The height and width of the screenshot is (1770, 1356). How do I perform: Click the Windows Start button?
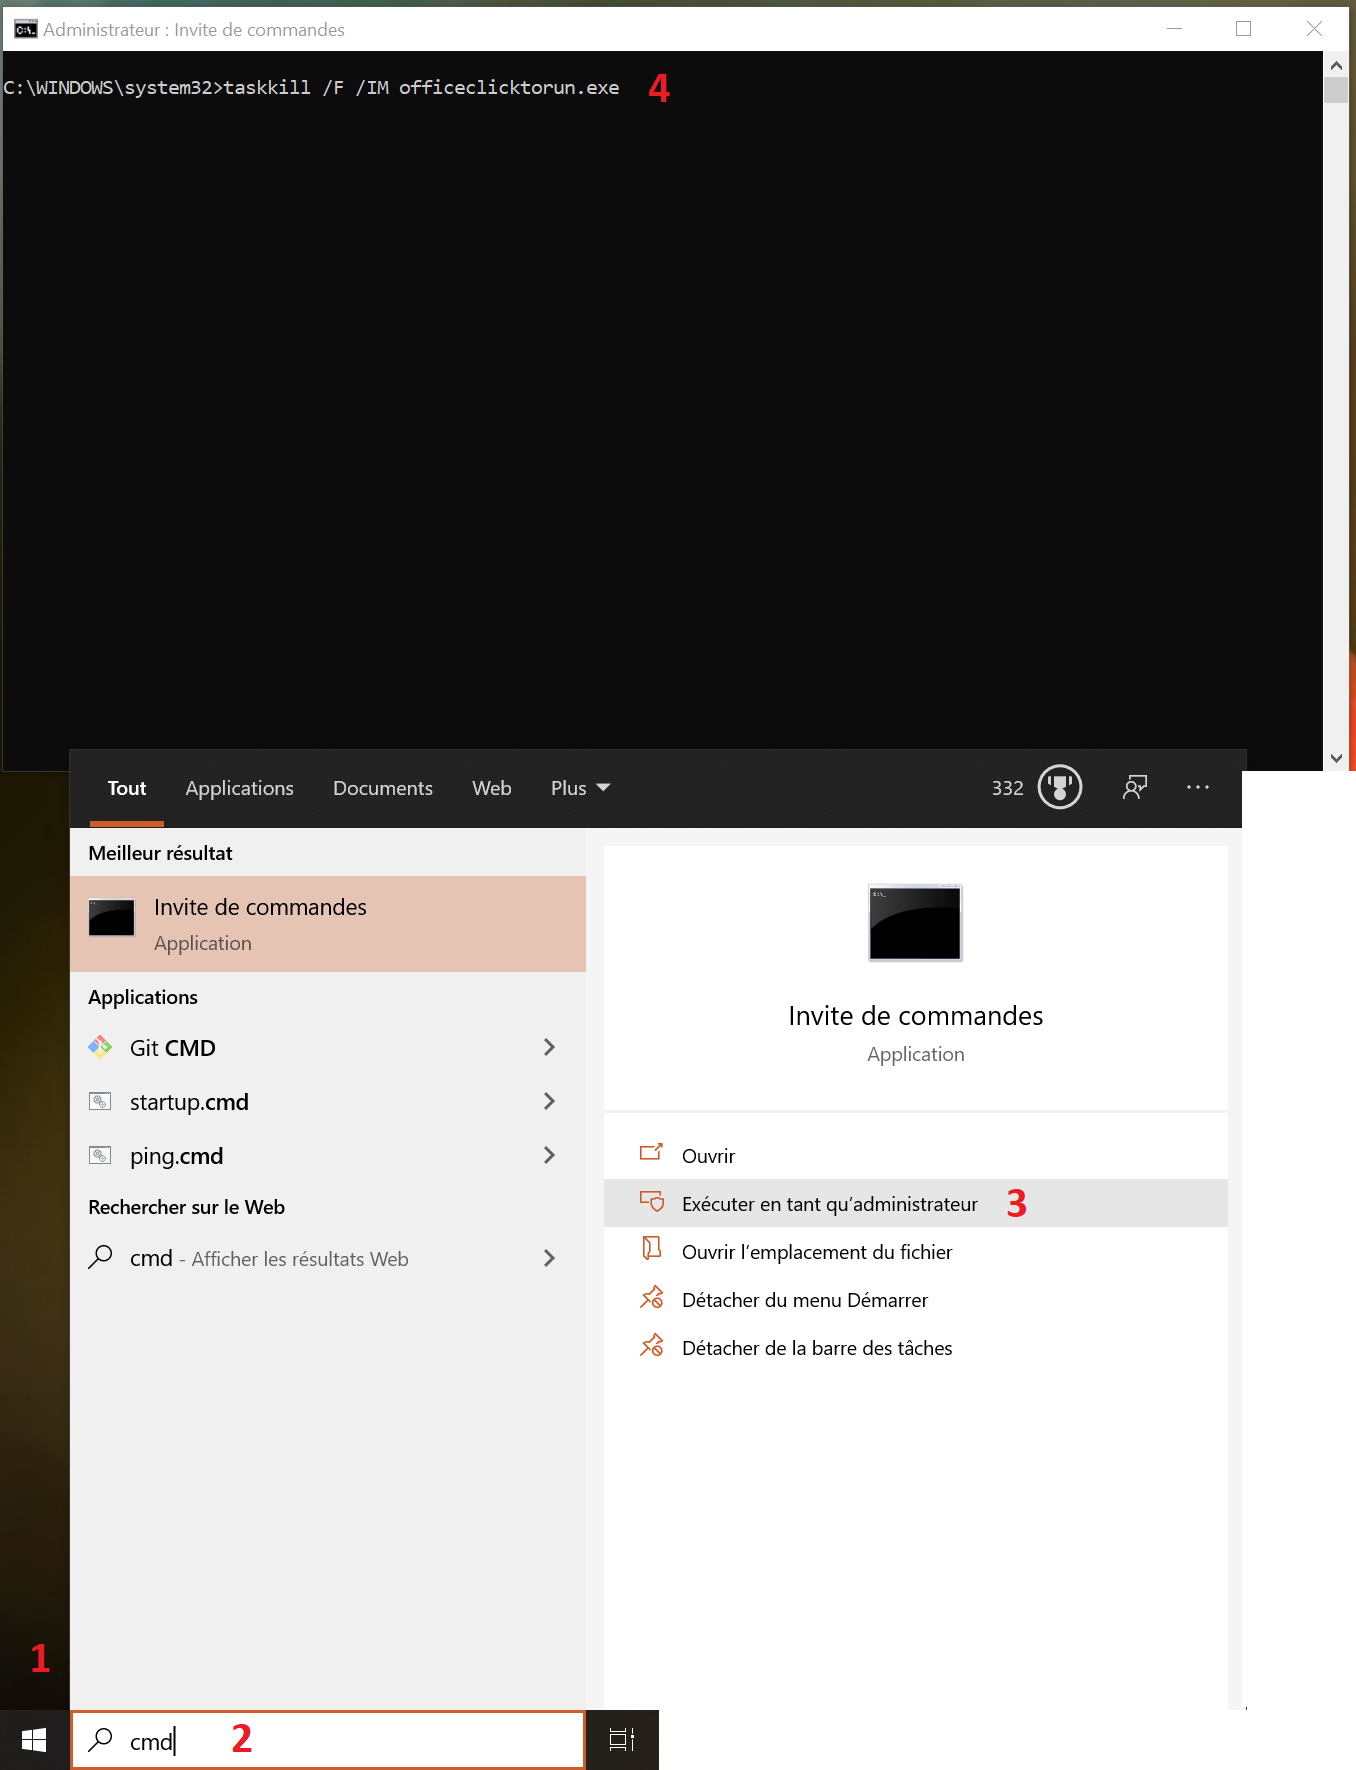pos(34,1740)
